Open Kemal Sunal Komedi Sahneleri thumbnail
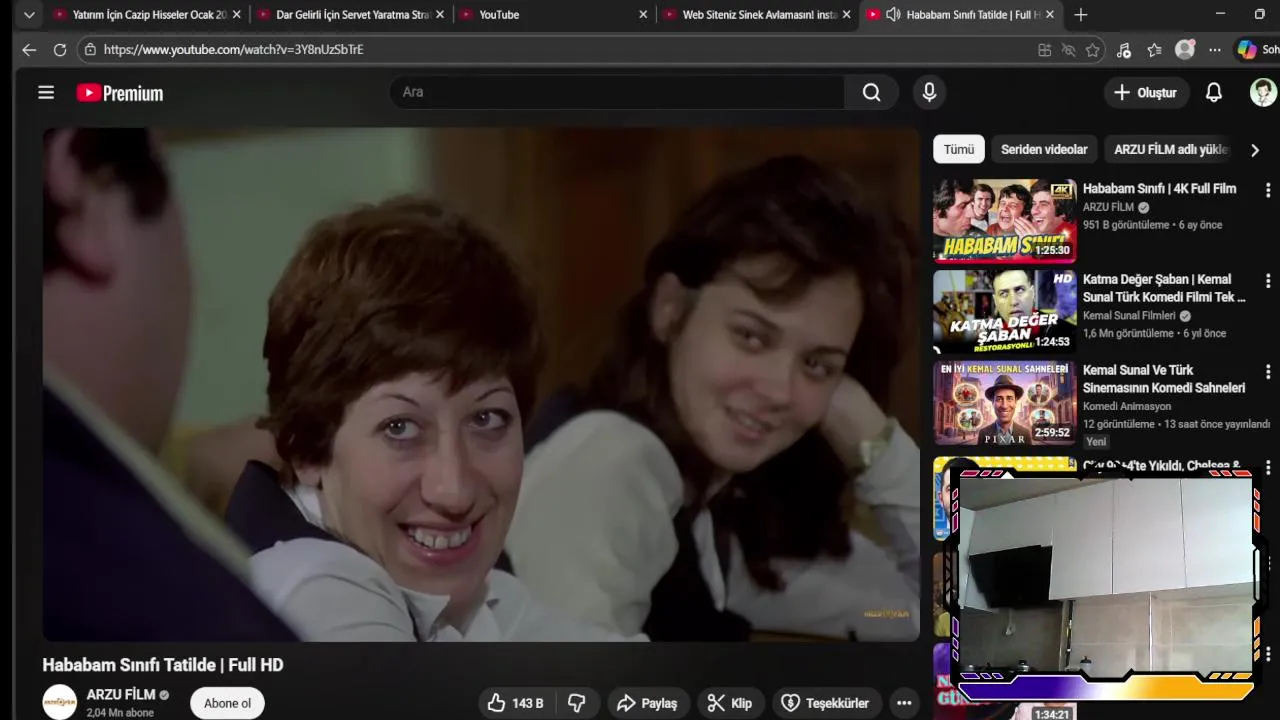Screen dimensions: 1280x720 [1005, 402]
